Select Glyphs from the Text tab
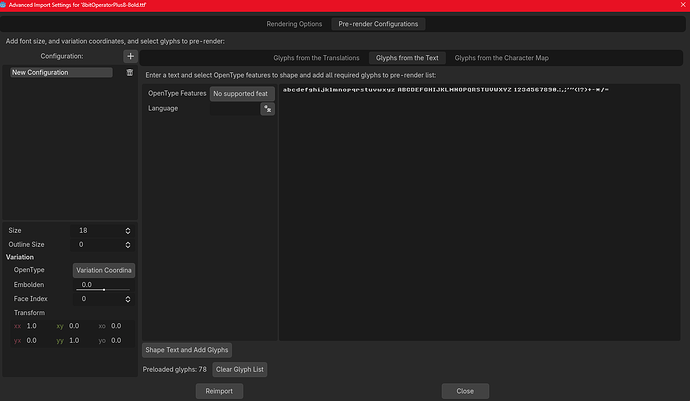Screen dimensions: 690x401 point(407,58)
